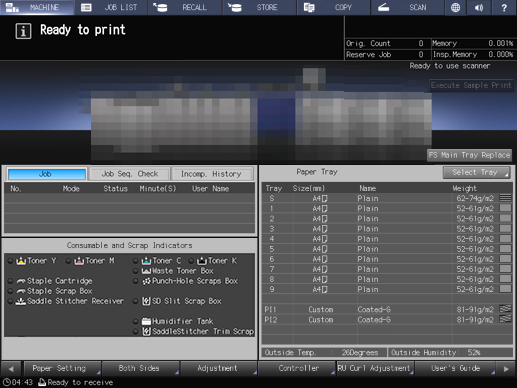Click the Toner Y indicator icon
Image resolution: width=517 pixels, height=388 pixels.
point(21,261)
